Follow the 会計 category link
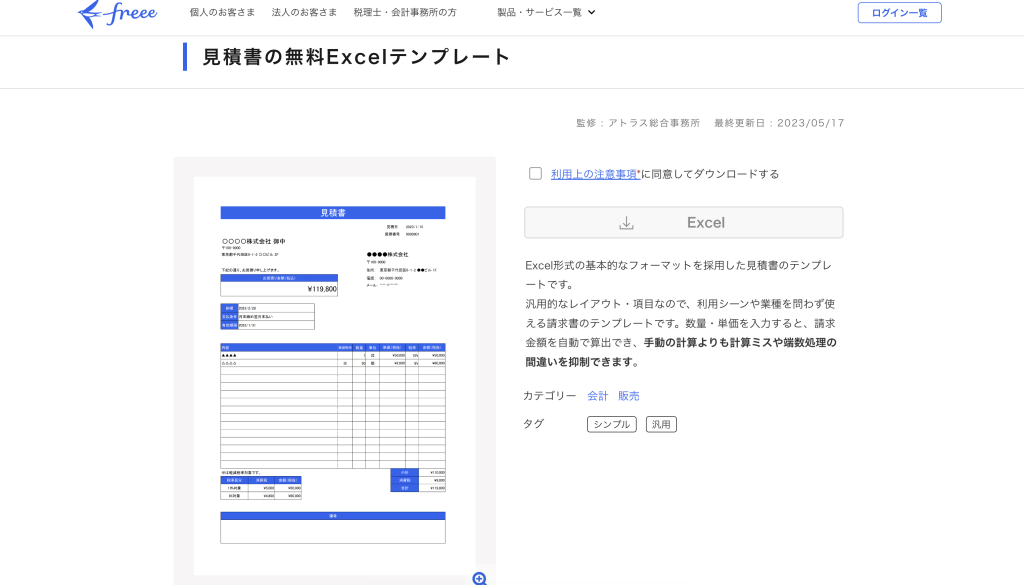 597,396
